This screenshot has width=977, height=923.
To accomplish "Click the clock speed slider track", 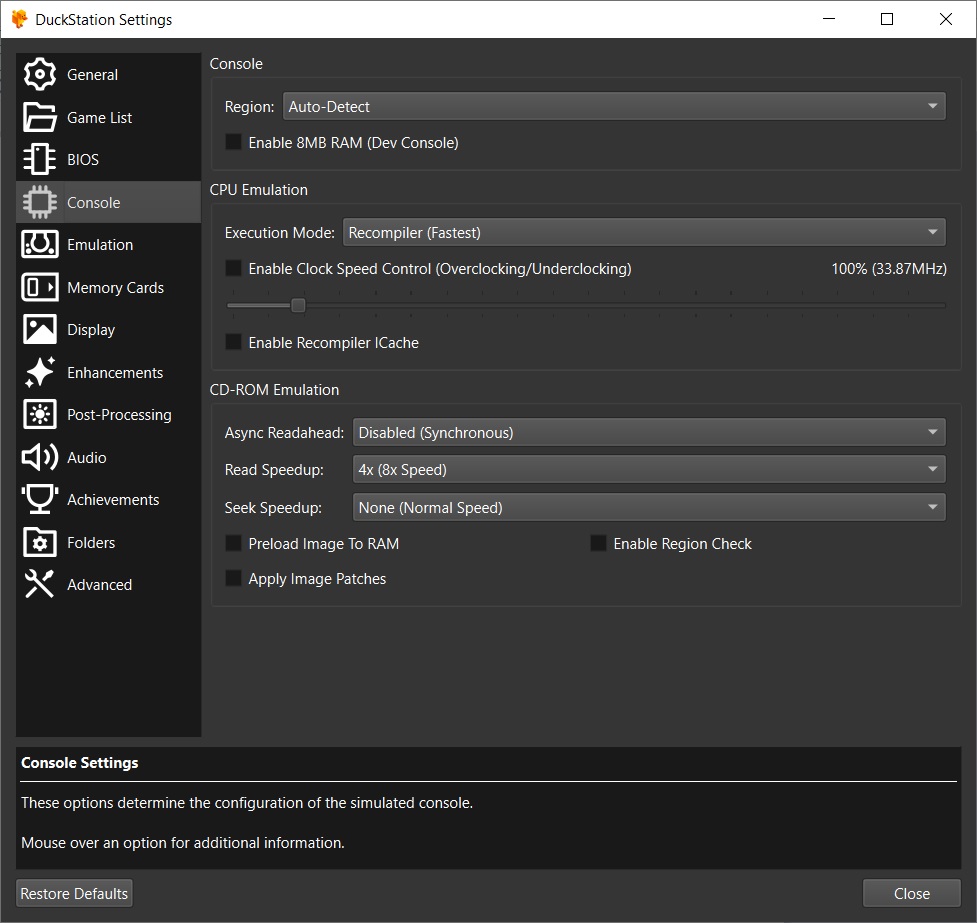I will point(586,305).
